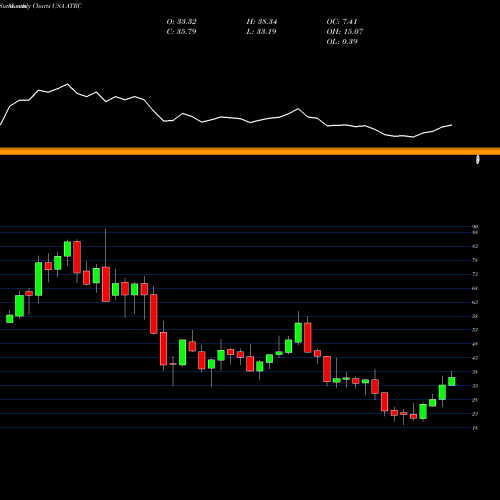
Task: Click the 62 price axis label
Action: [x=475, y=302]
